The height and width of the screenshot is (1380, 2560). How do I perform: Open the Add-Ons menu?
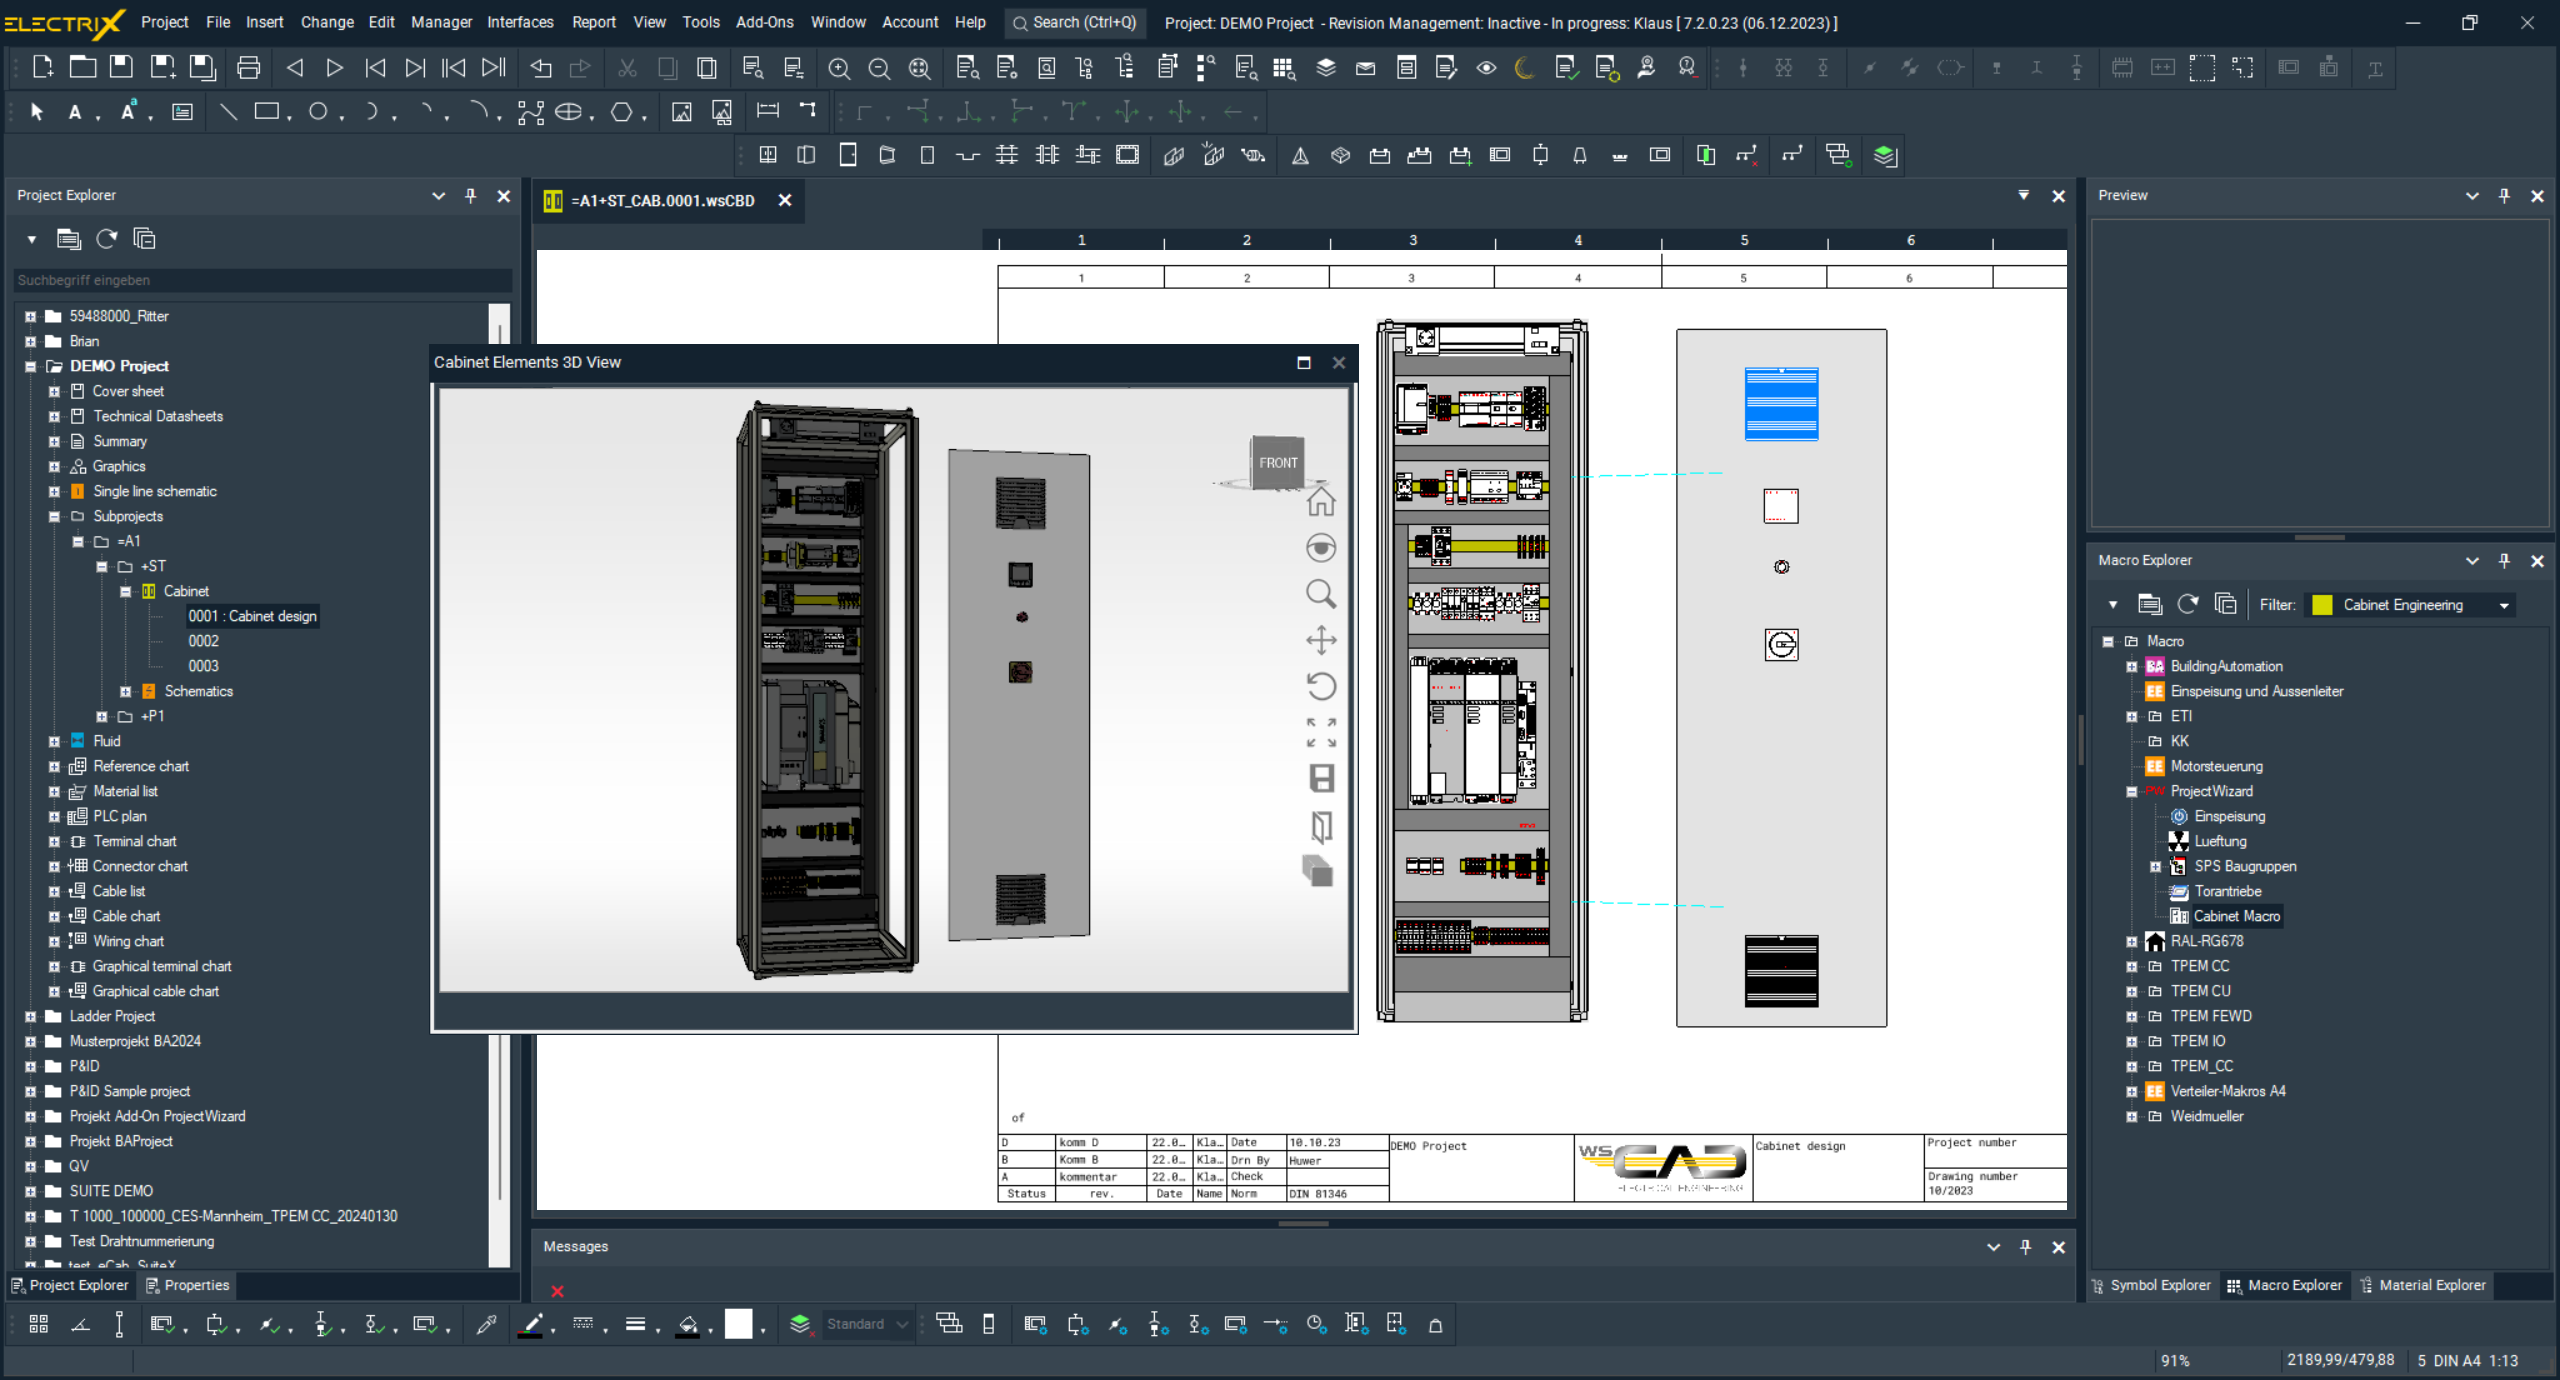[x=764, y=22]
